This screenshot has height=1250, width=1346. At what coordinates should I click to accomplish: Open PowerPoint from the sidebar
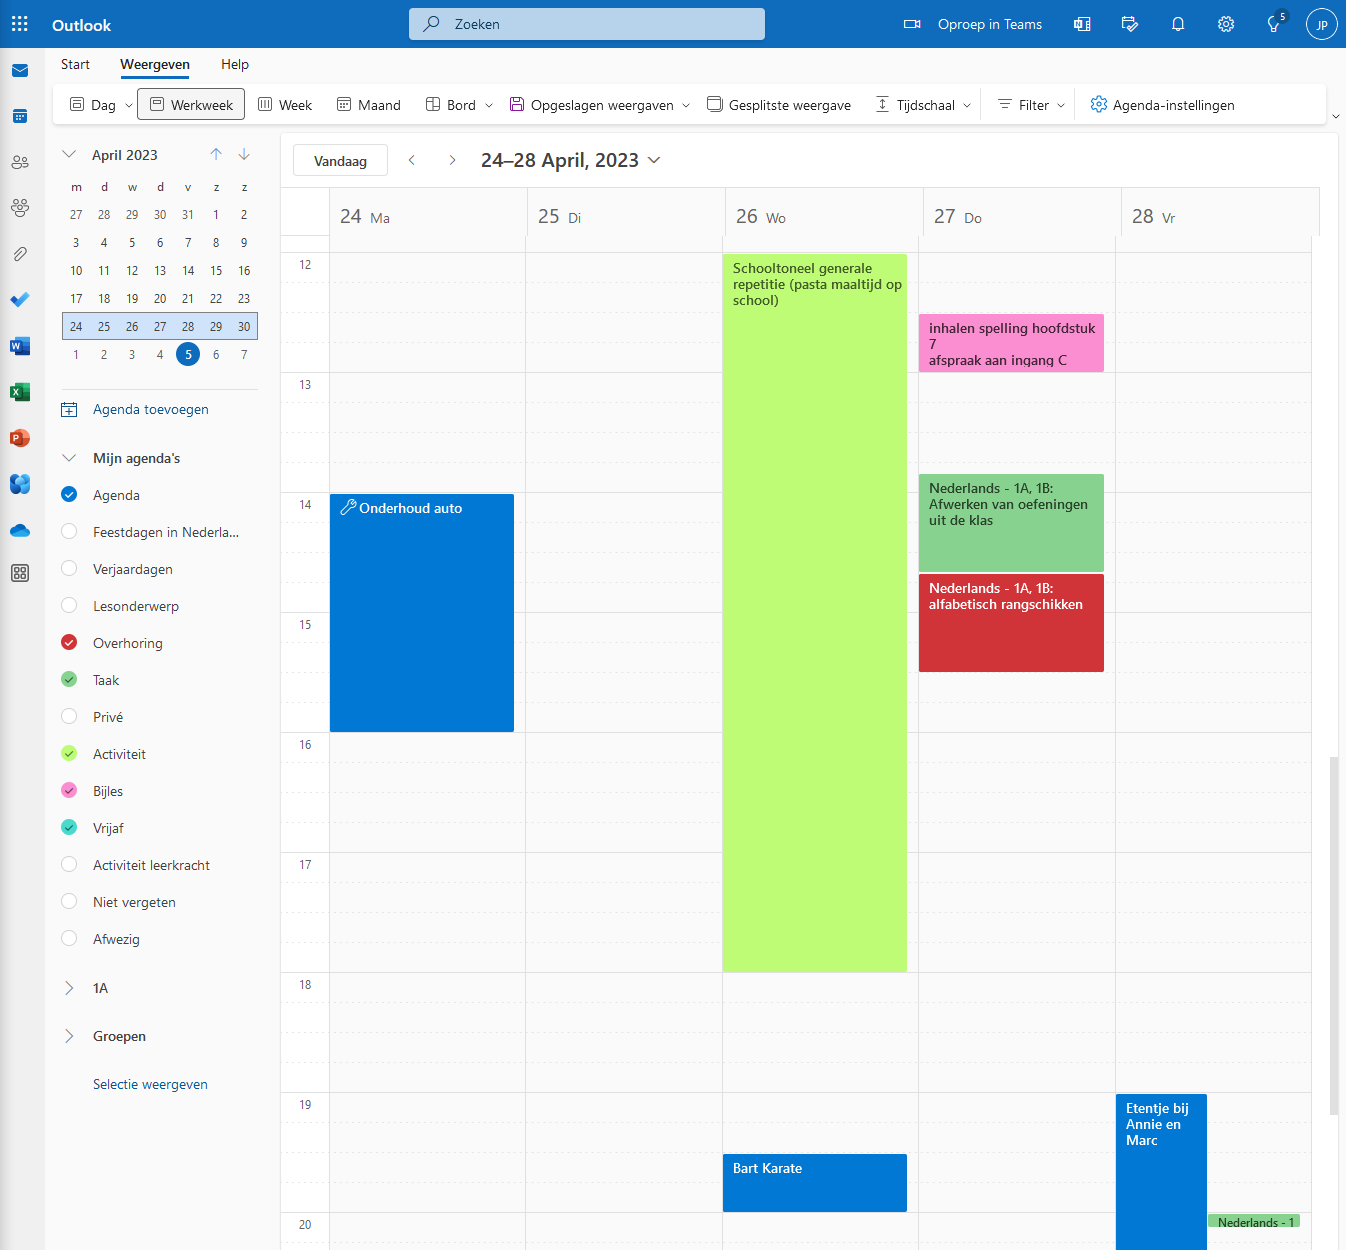[x=20, y=438]
